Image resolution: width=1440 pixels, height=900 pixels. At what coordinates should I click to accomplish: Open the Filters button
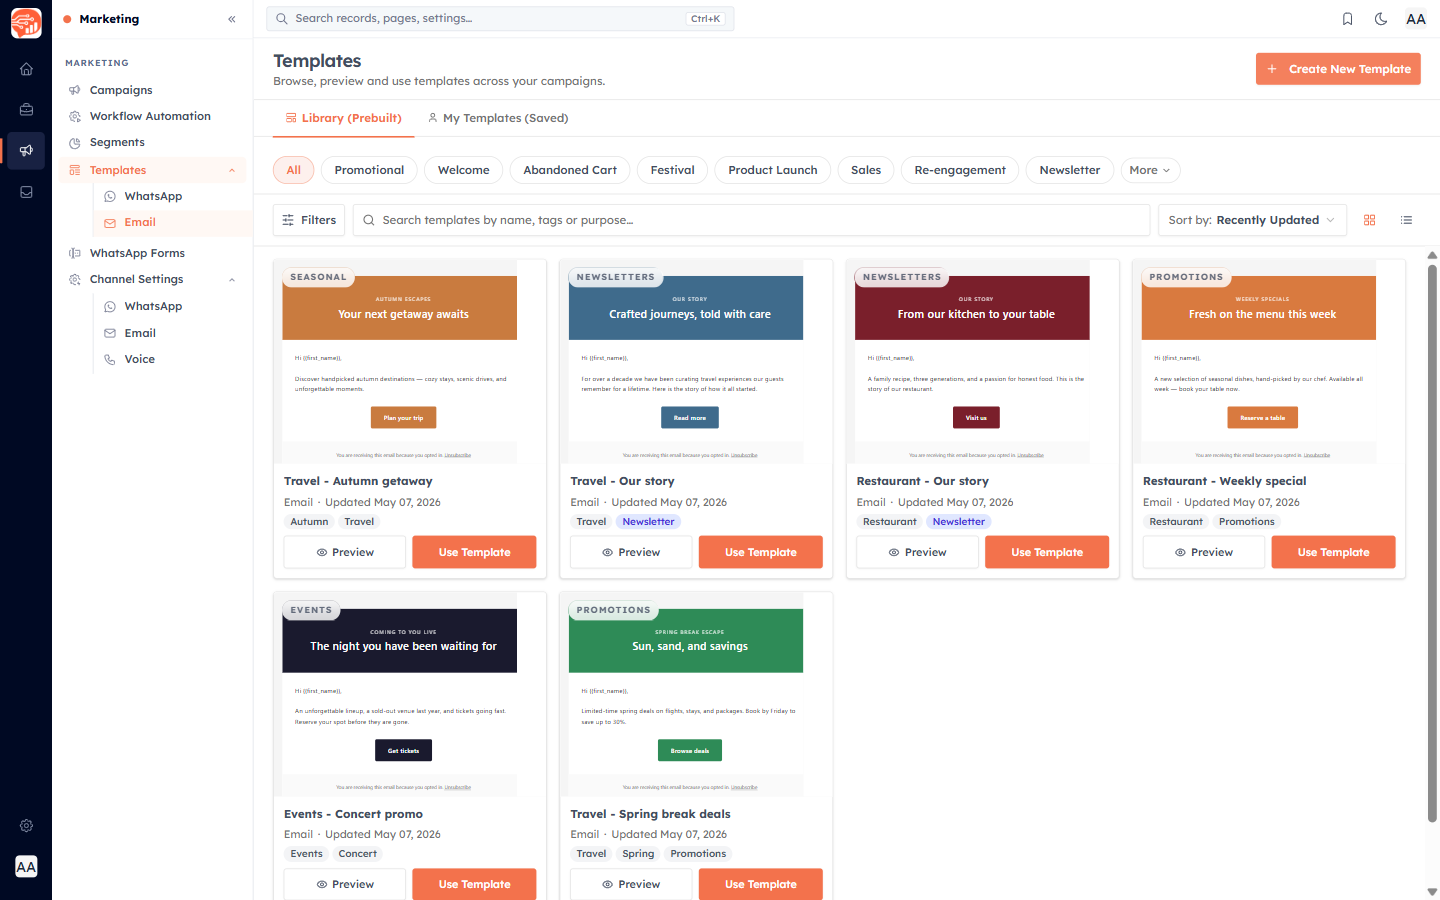point(309,220)
